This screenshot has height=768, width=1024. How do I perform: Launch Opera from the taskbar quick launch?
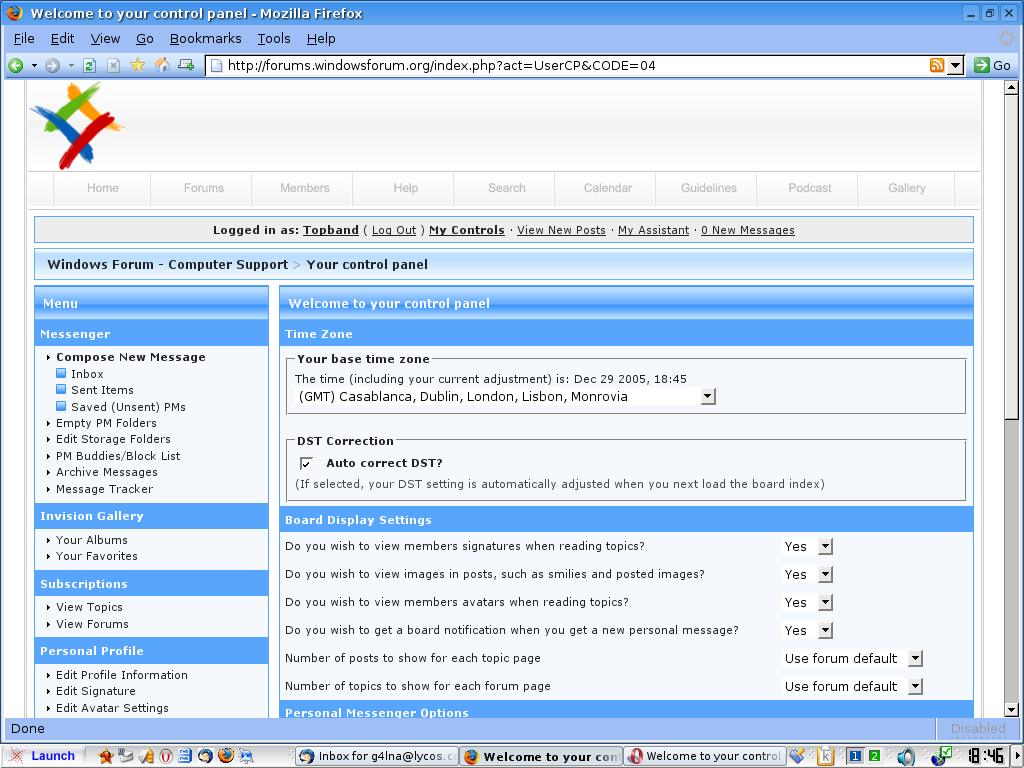pyautogui.click(x=166, y=756)
